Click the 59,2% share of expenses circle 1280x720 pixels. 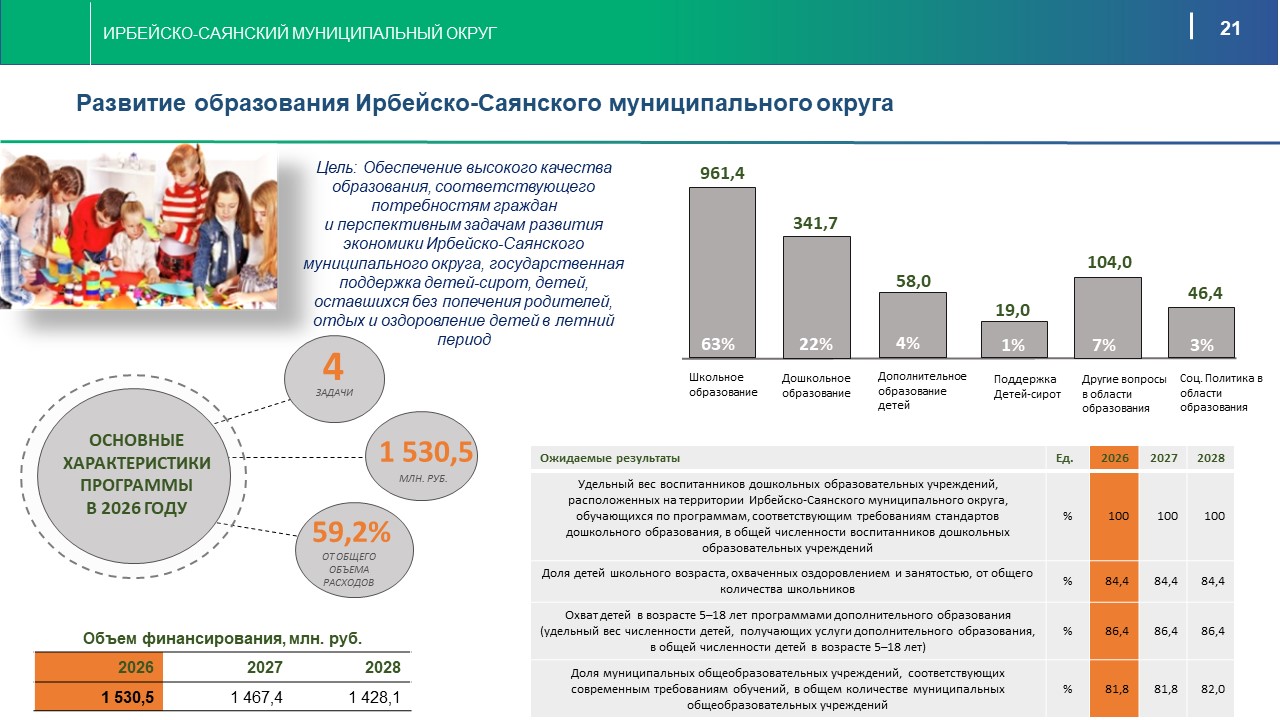click(x=351, y=551)
